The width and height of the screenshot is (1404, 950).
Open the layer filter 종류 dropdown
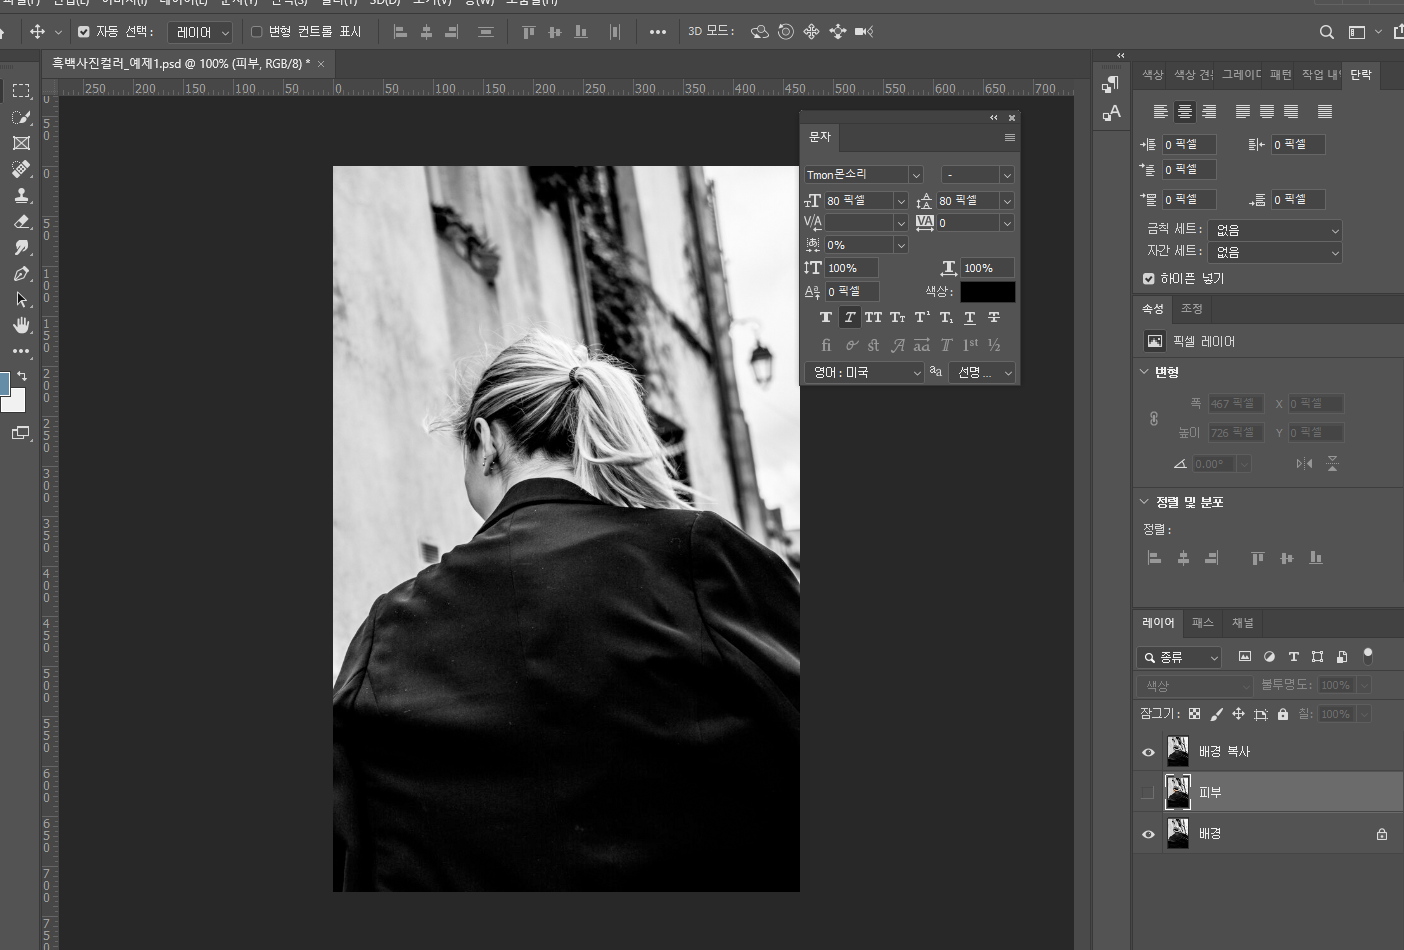pyautogui.click(x=1179, y=657)
